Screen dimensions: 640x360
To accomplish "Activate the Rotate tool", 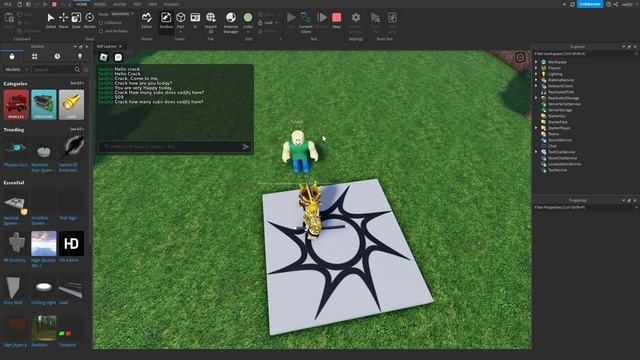I will pyautogui.click(x=89, y=20).
